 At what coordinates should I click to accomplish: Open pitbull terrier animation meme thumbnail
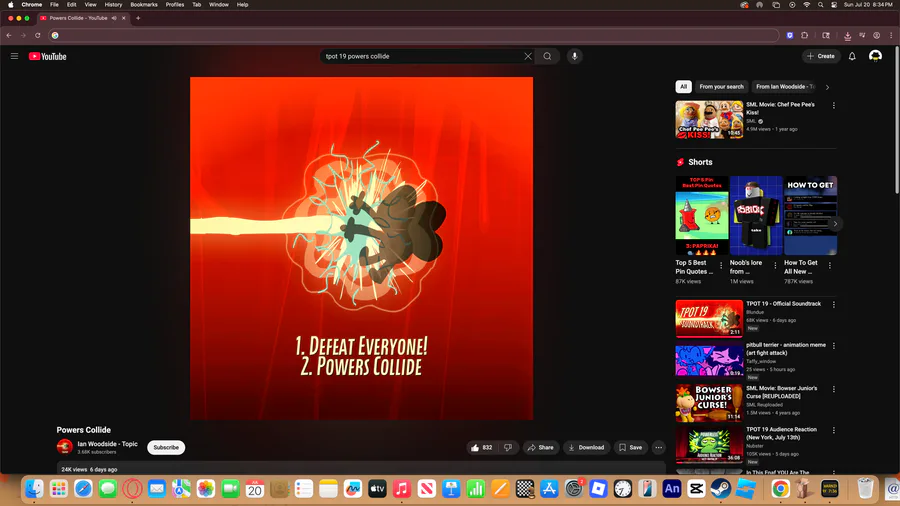(x=709, y=360)
